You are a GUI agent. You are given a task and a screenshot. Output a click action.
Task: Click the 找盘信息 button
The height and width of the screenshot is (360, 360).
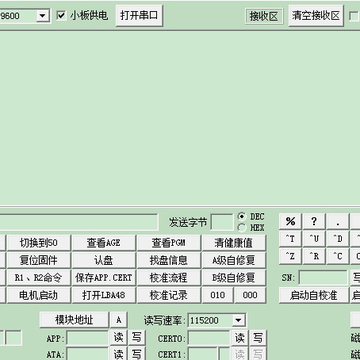pos(169,260)
